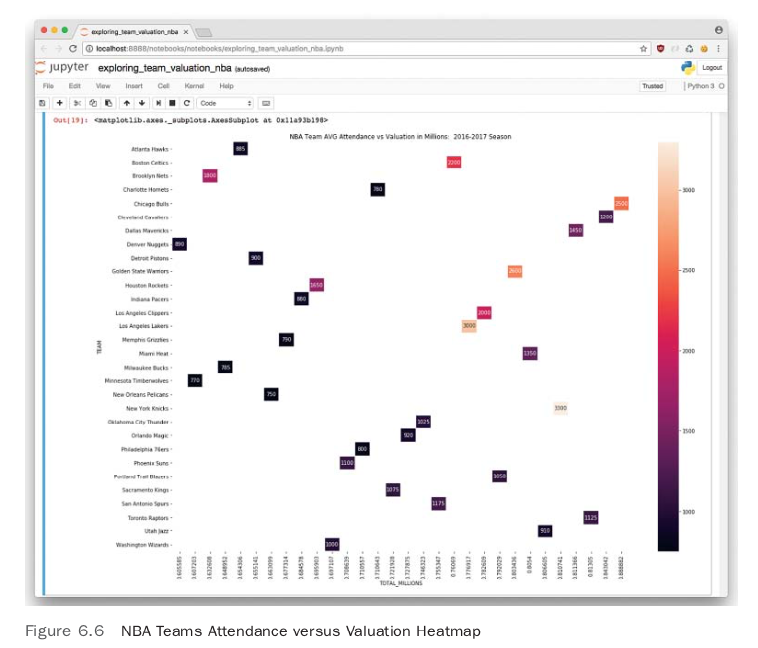Go back in browser history

tap(44, 48)
